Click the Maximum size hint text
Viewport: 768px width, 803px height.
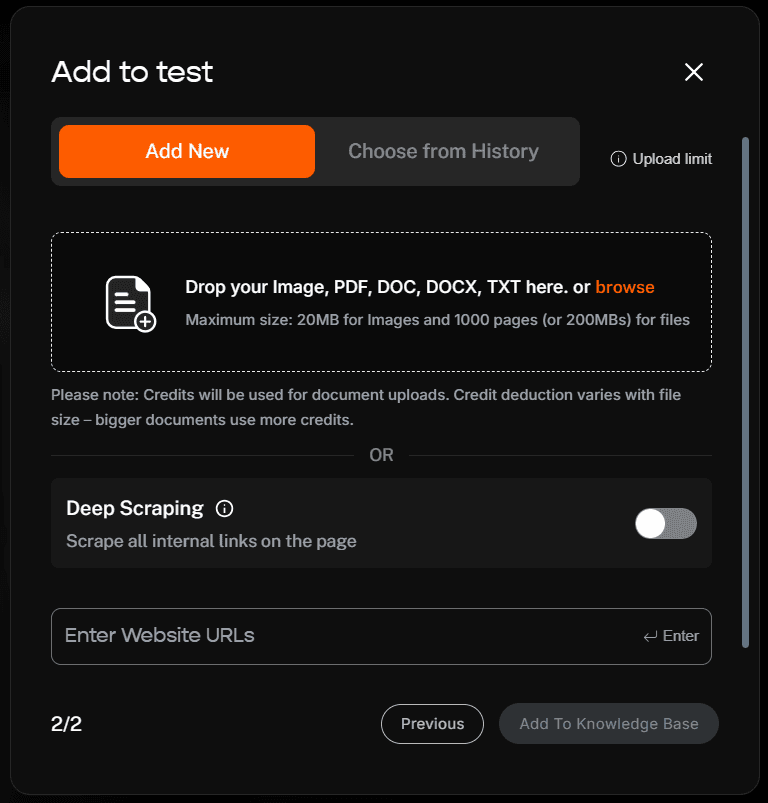437,321
